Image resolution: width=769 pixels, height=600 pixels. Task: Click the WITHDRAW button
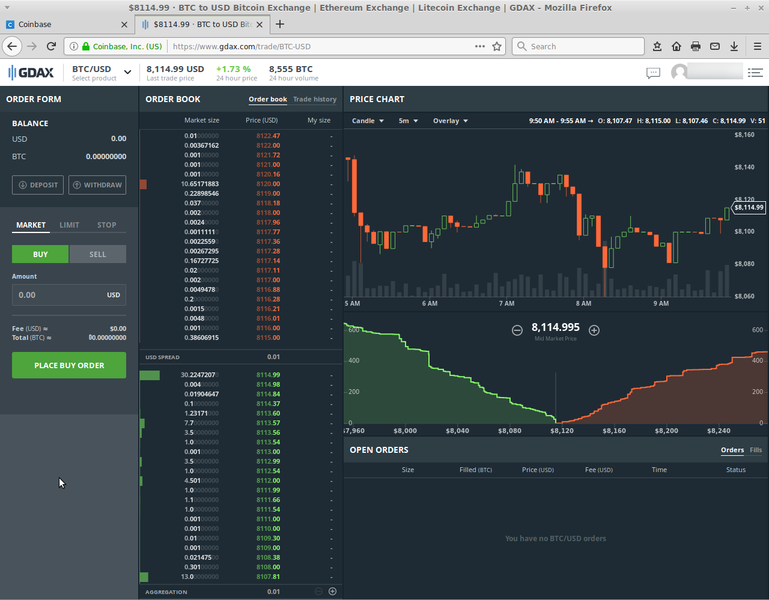pyautogui.click(x=97, y=185)
